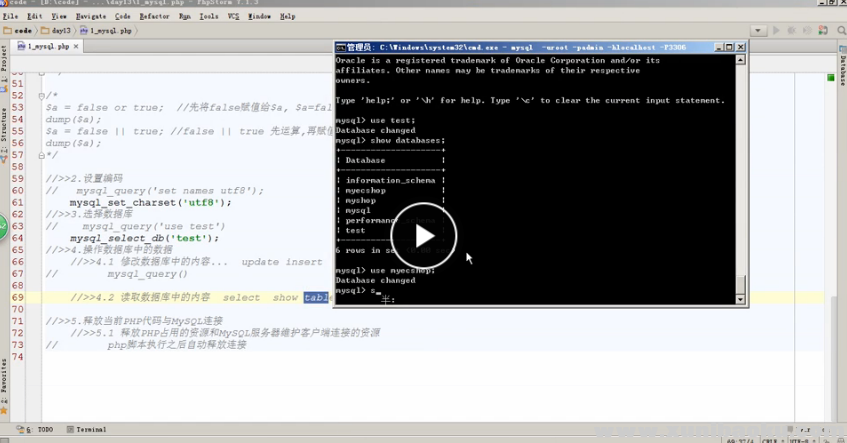
Task: Open the Refactor menu
Action: click(154, 16)
